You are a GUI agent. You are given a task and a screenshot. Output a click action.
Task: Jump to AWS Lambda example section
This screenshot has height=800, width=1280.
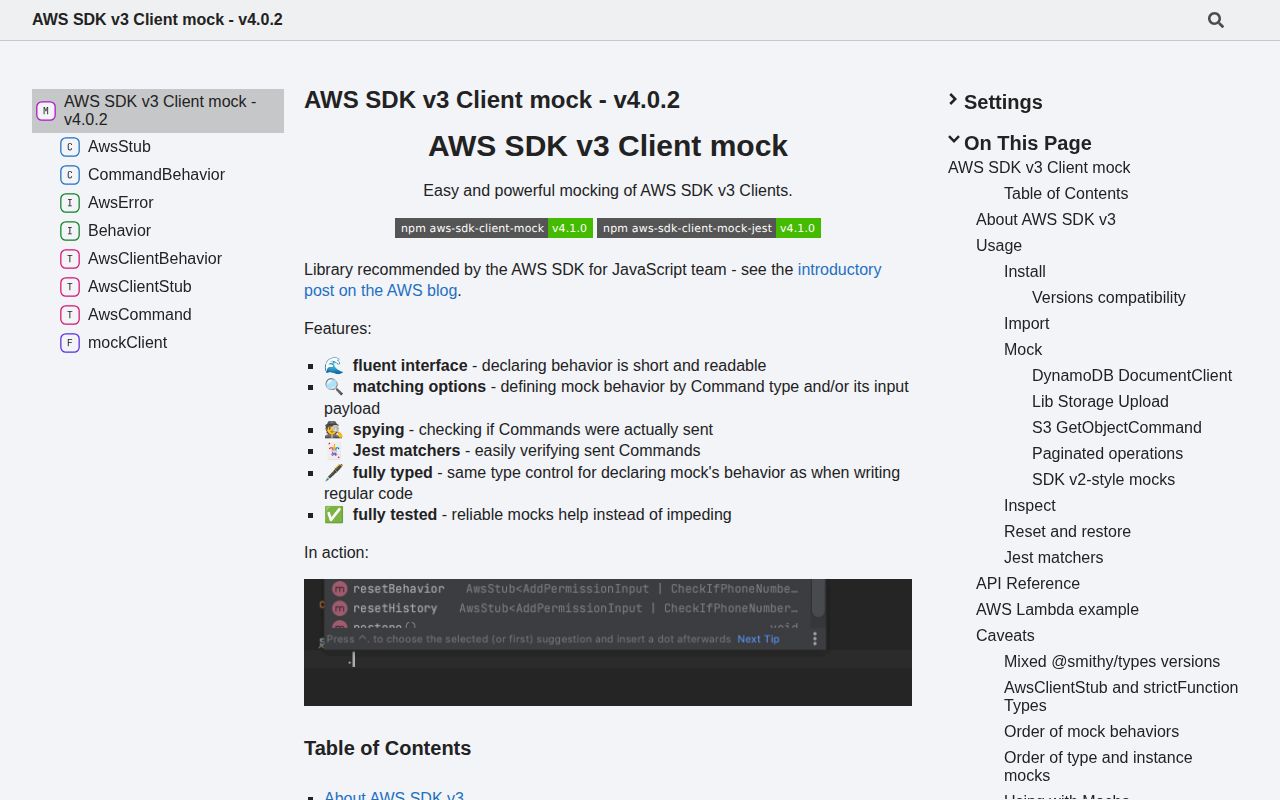point(1057,609)
